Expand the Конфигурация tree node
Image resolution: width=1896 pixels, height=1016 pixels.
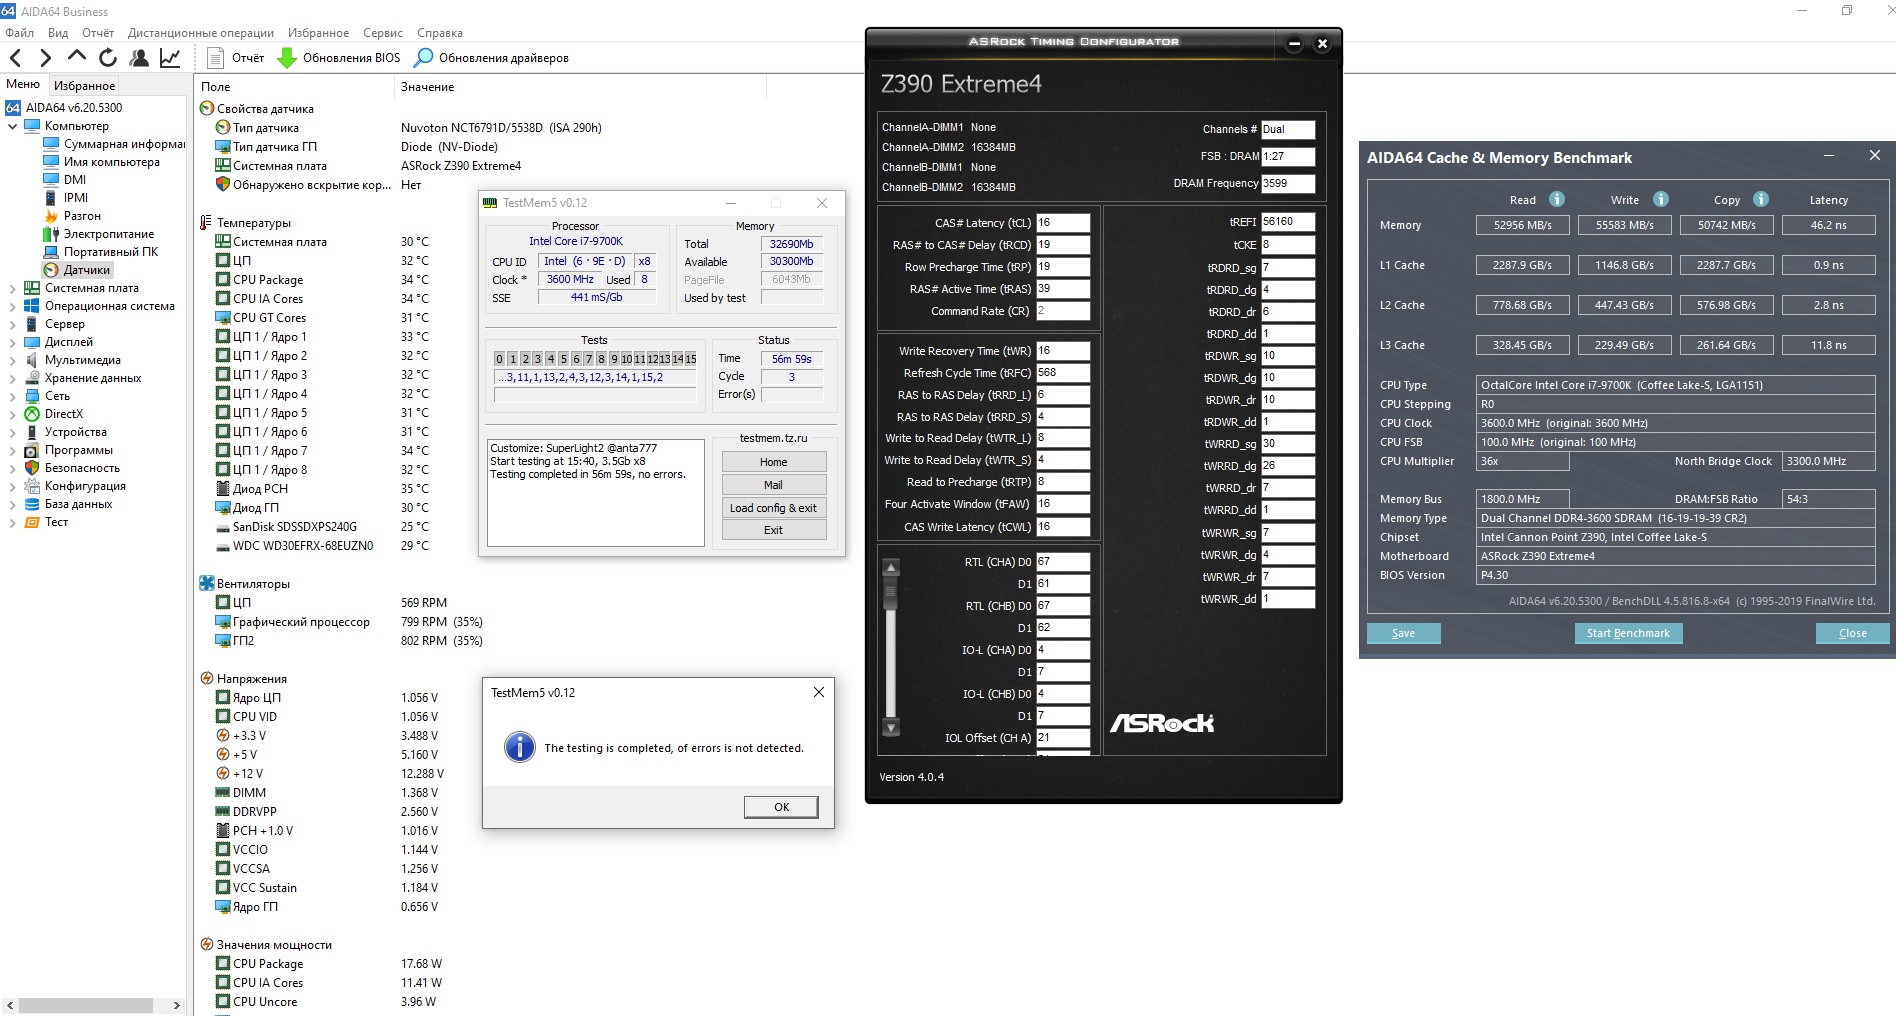coord(12,486)
